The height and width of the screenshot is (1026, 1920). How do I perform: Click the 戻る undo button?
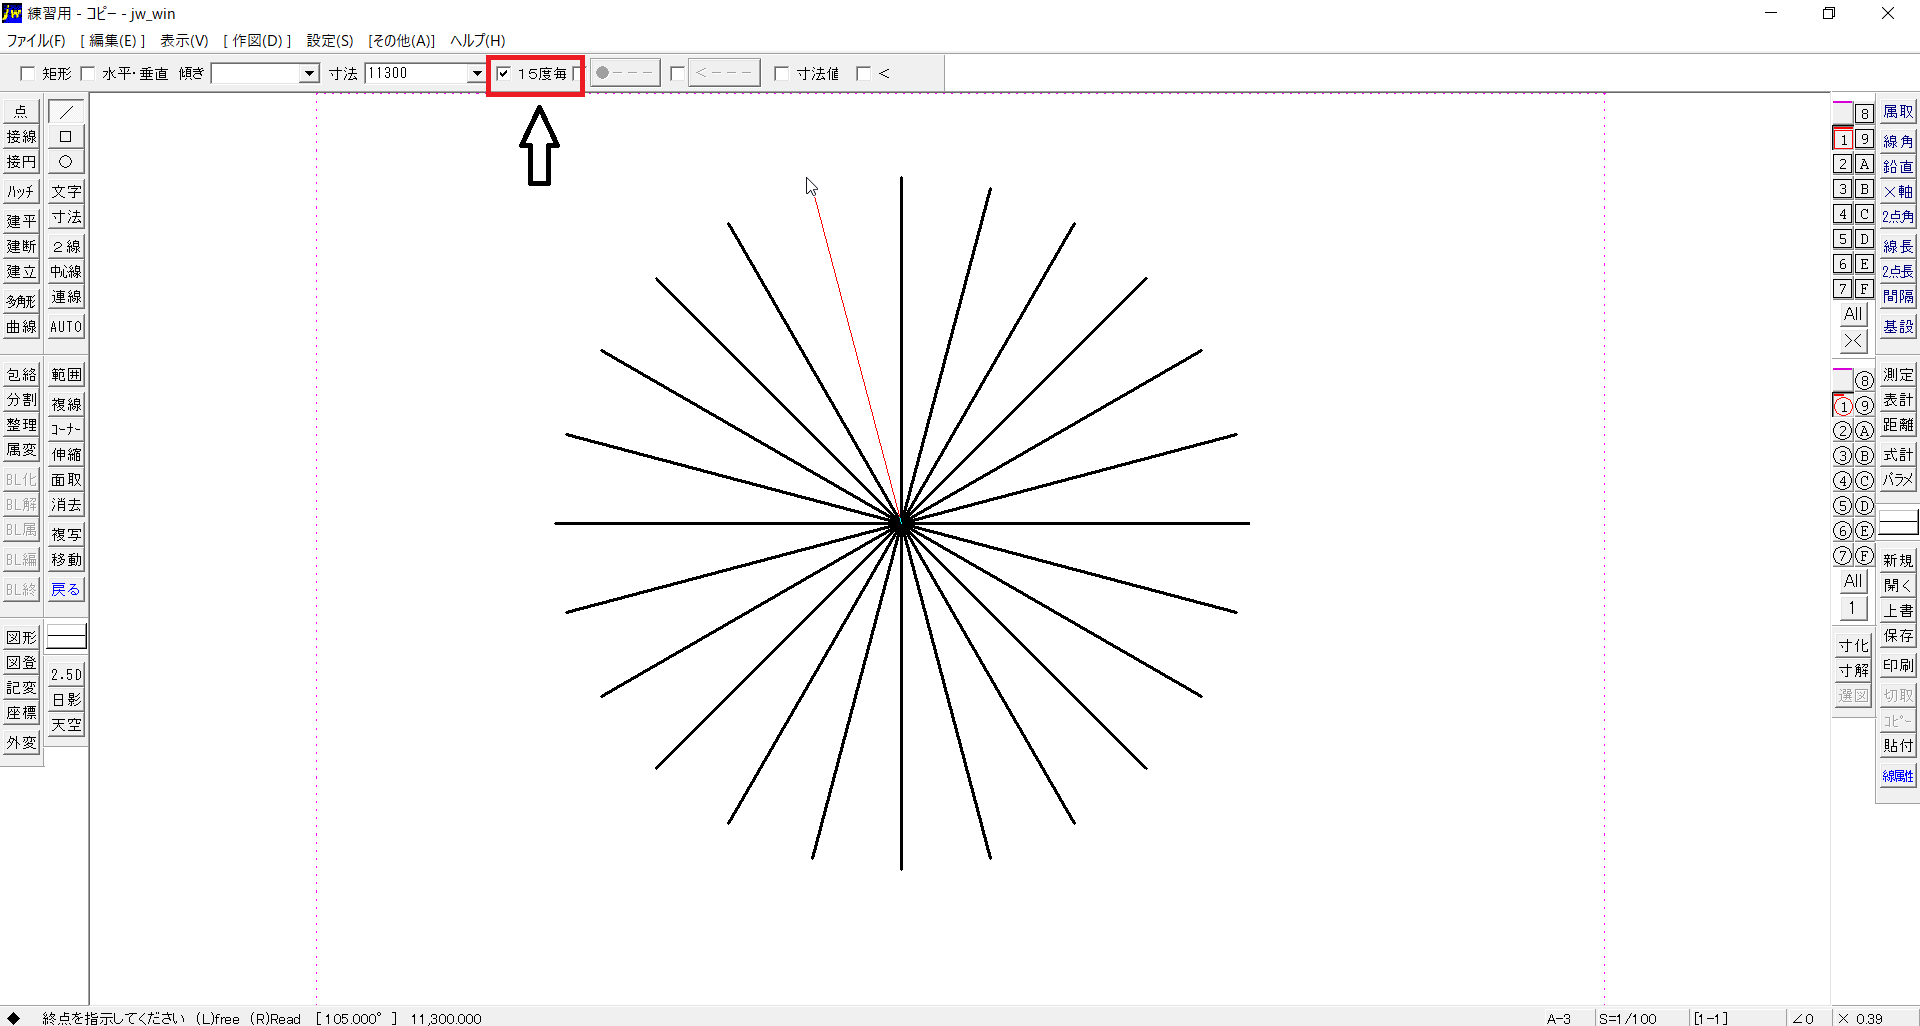coord(66,590)
